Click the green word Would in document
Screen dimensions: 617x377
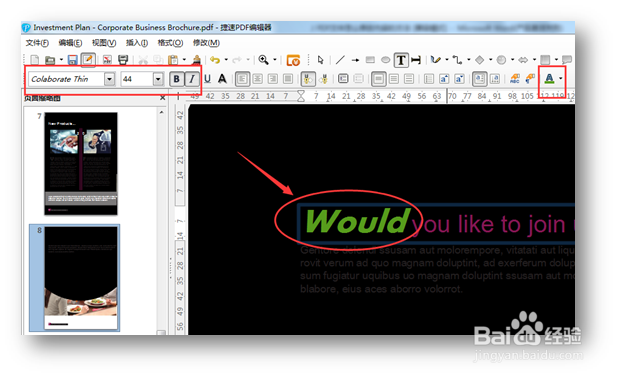point(357,222)
